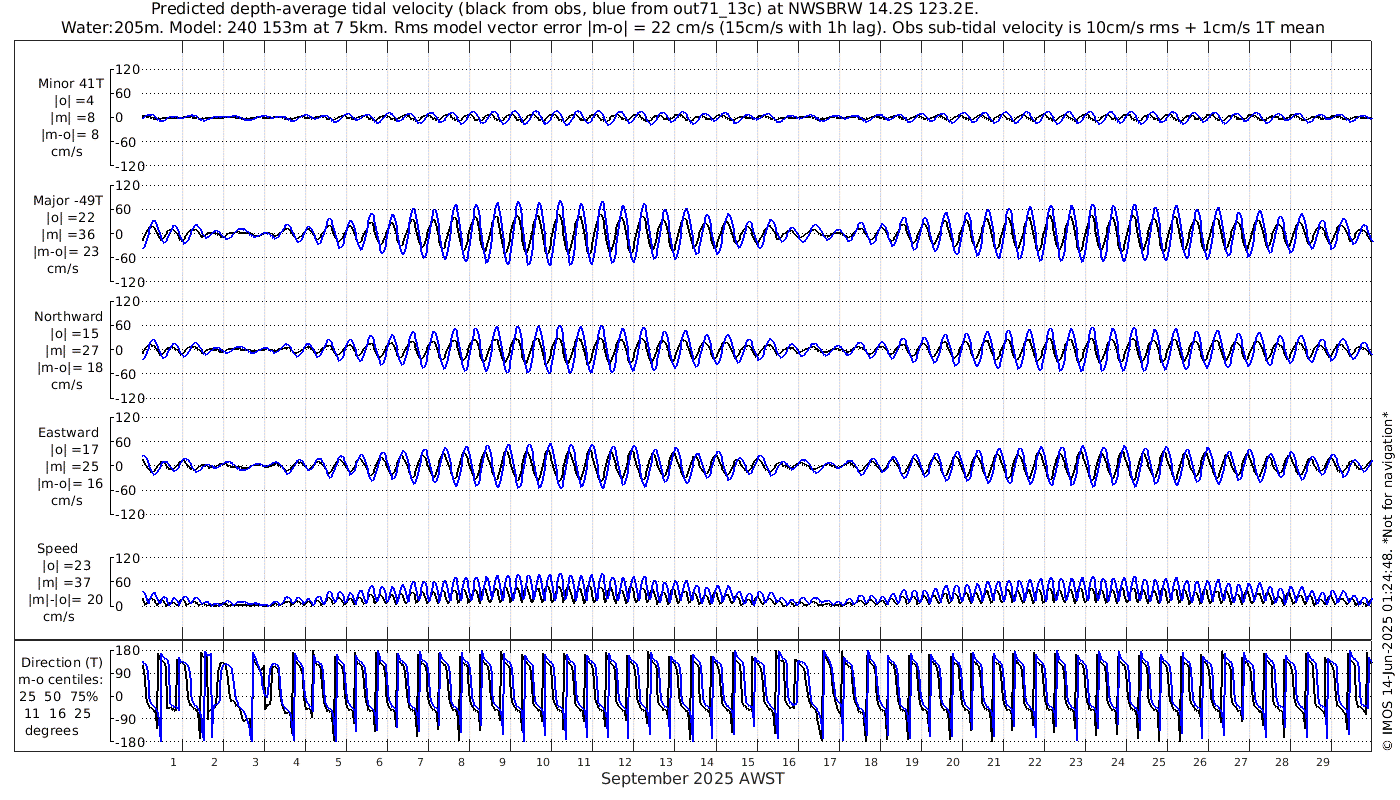Click the '|m| =27' statistic
The width and height of the screenshot is (1400, 800).
[70, 351]
